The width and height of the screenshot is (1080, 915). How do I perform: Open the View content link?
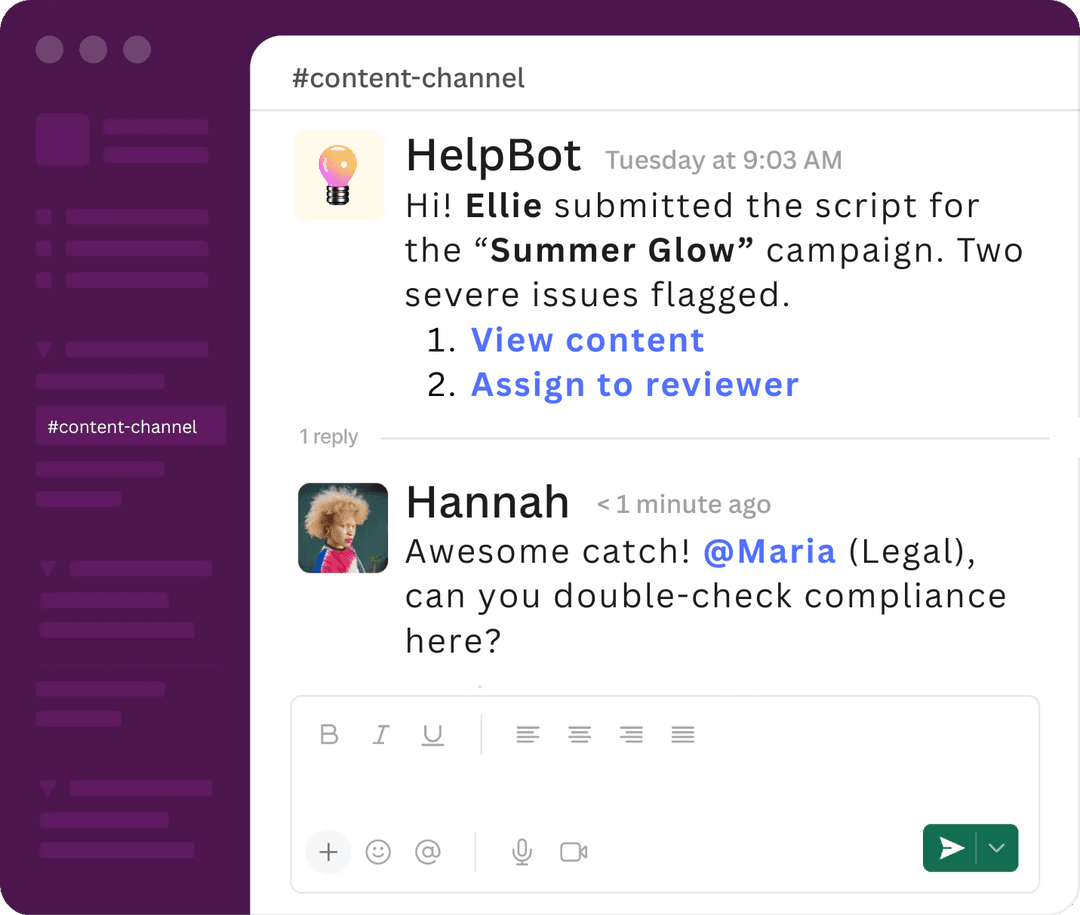pos(588,340)
